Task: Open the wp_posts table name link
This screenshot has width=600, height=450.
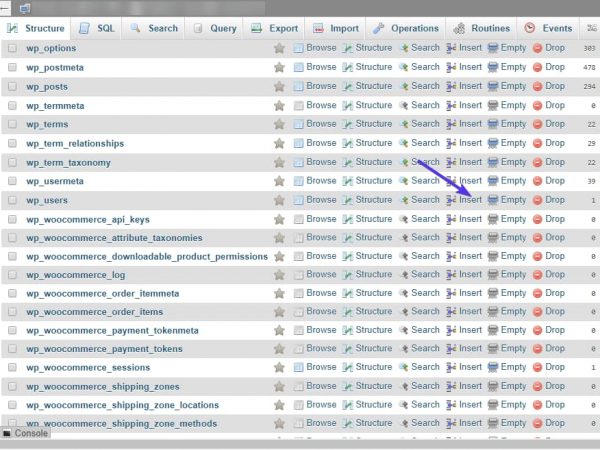Action: click(x=47, y=86)
